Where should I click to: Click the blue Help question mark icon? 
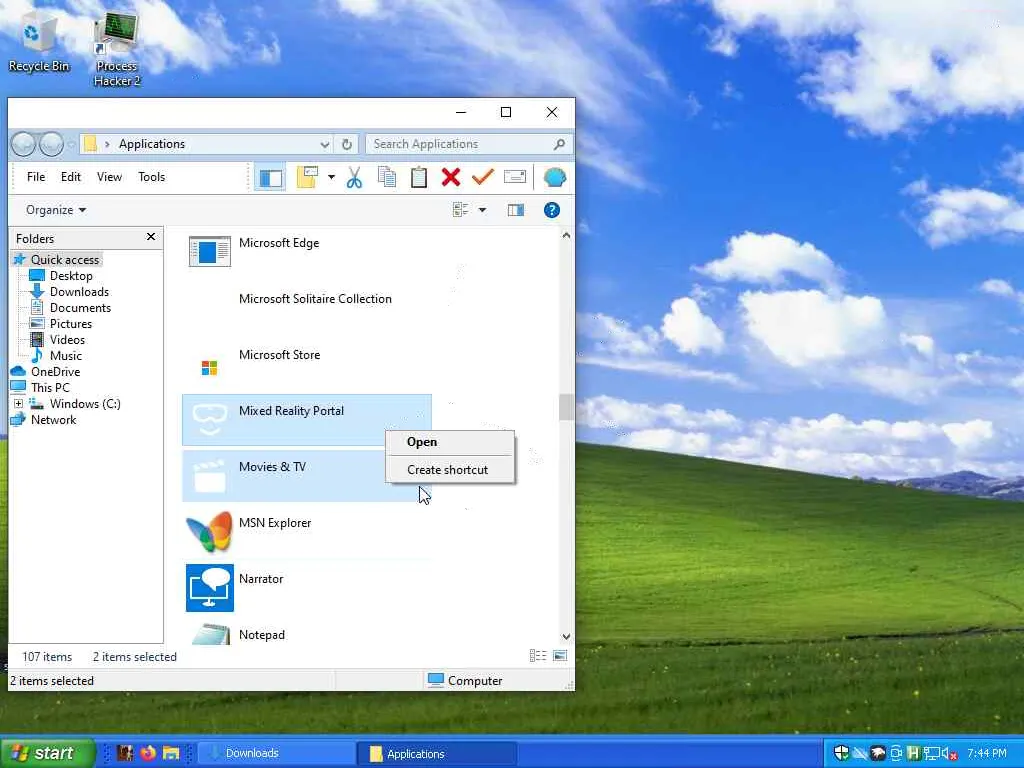[x=552, y=210]
